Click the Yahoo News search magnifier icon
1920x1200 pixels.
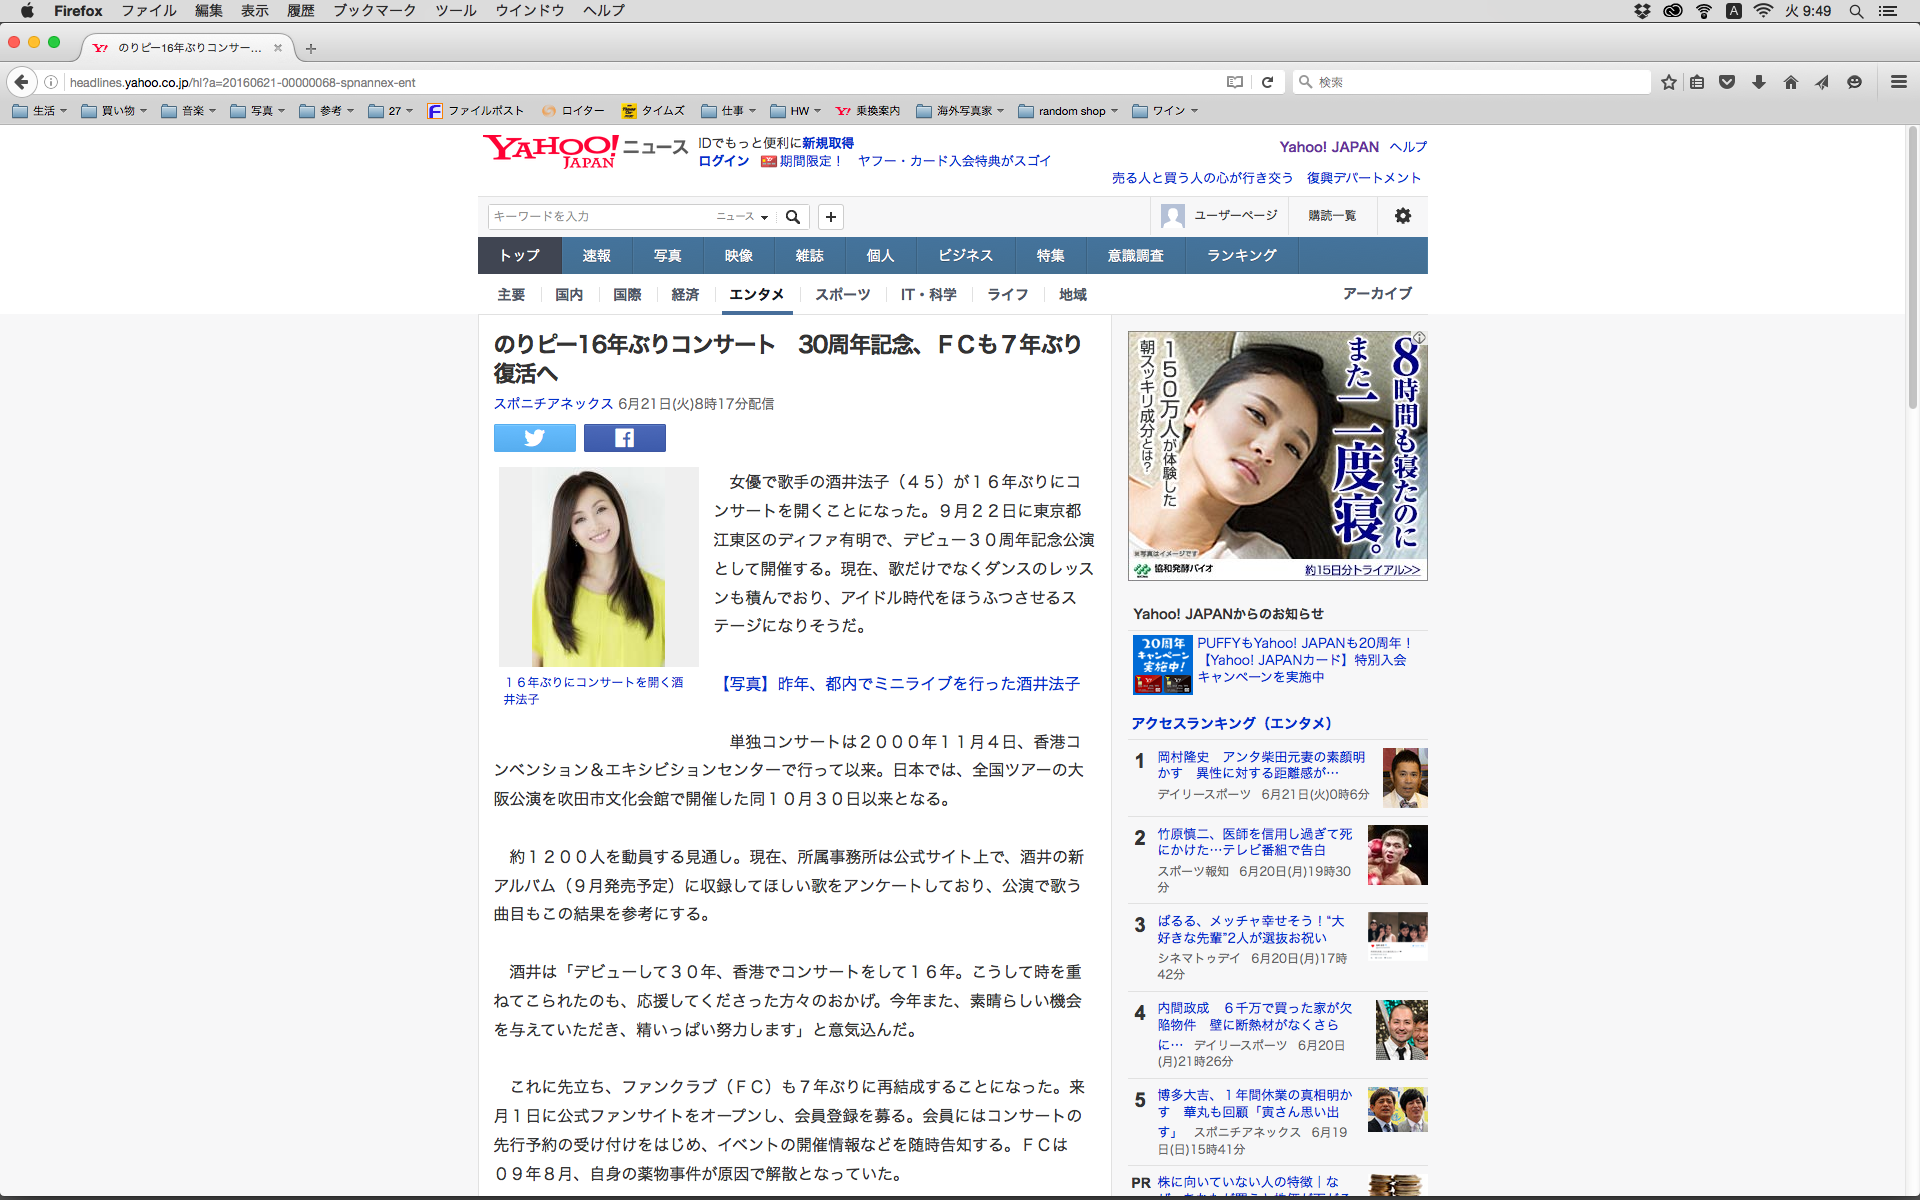click(793, 217)
